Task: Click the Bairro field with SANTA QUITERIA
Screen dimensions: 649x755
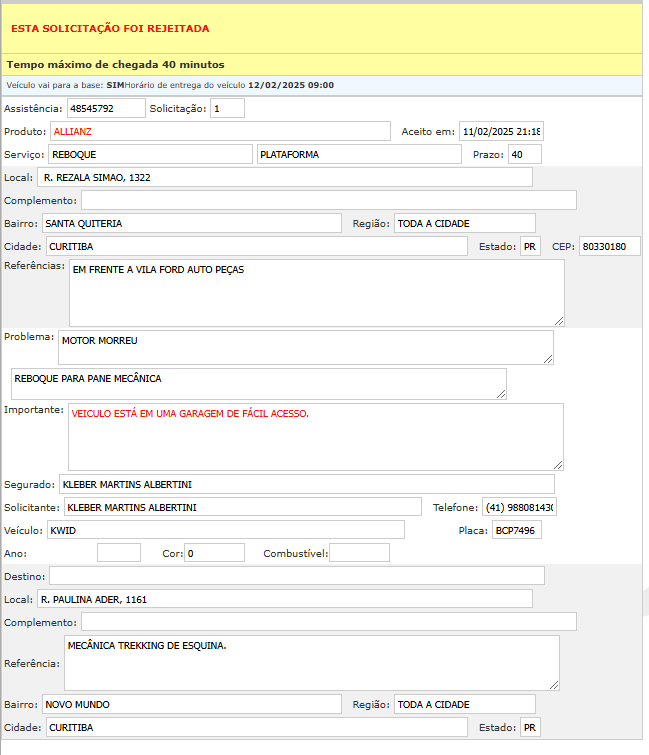Action: click(x=191, y=223)
